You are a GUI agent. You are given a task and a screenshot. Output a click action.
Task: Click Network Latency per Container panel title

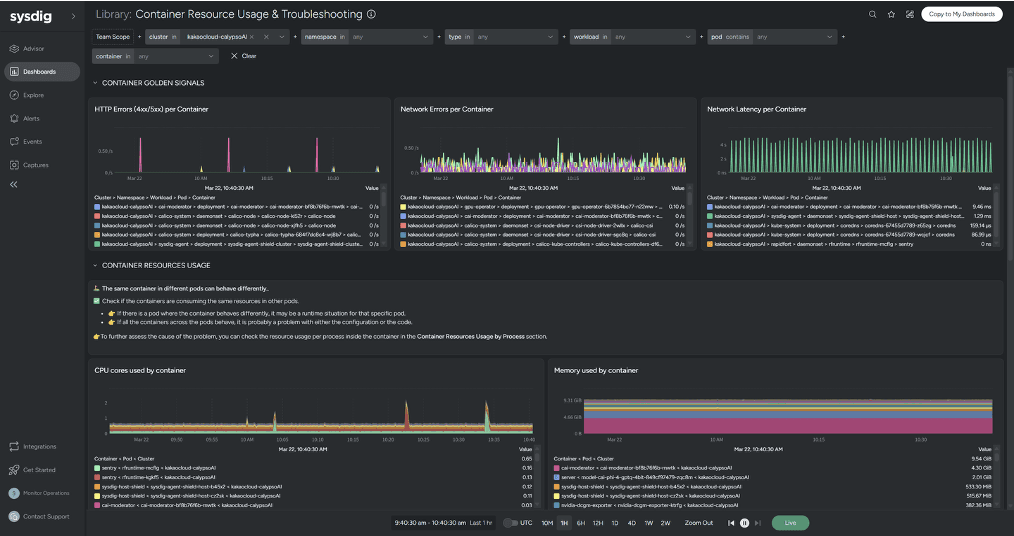point(757,109)
